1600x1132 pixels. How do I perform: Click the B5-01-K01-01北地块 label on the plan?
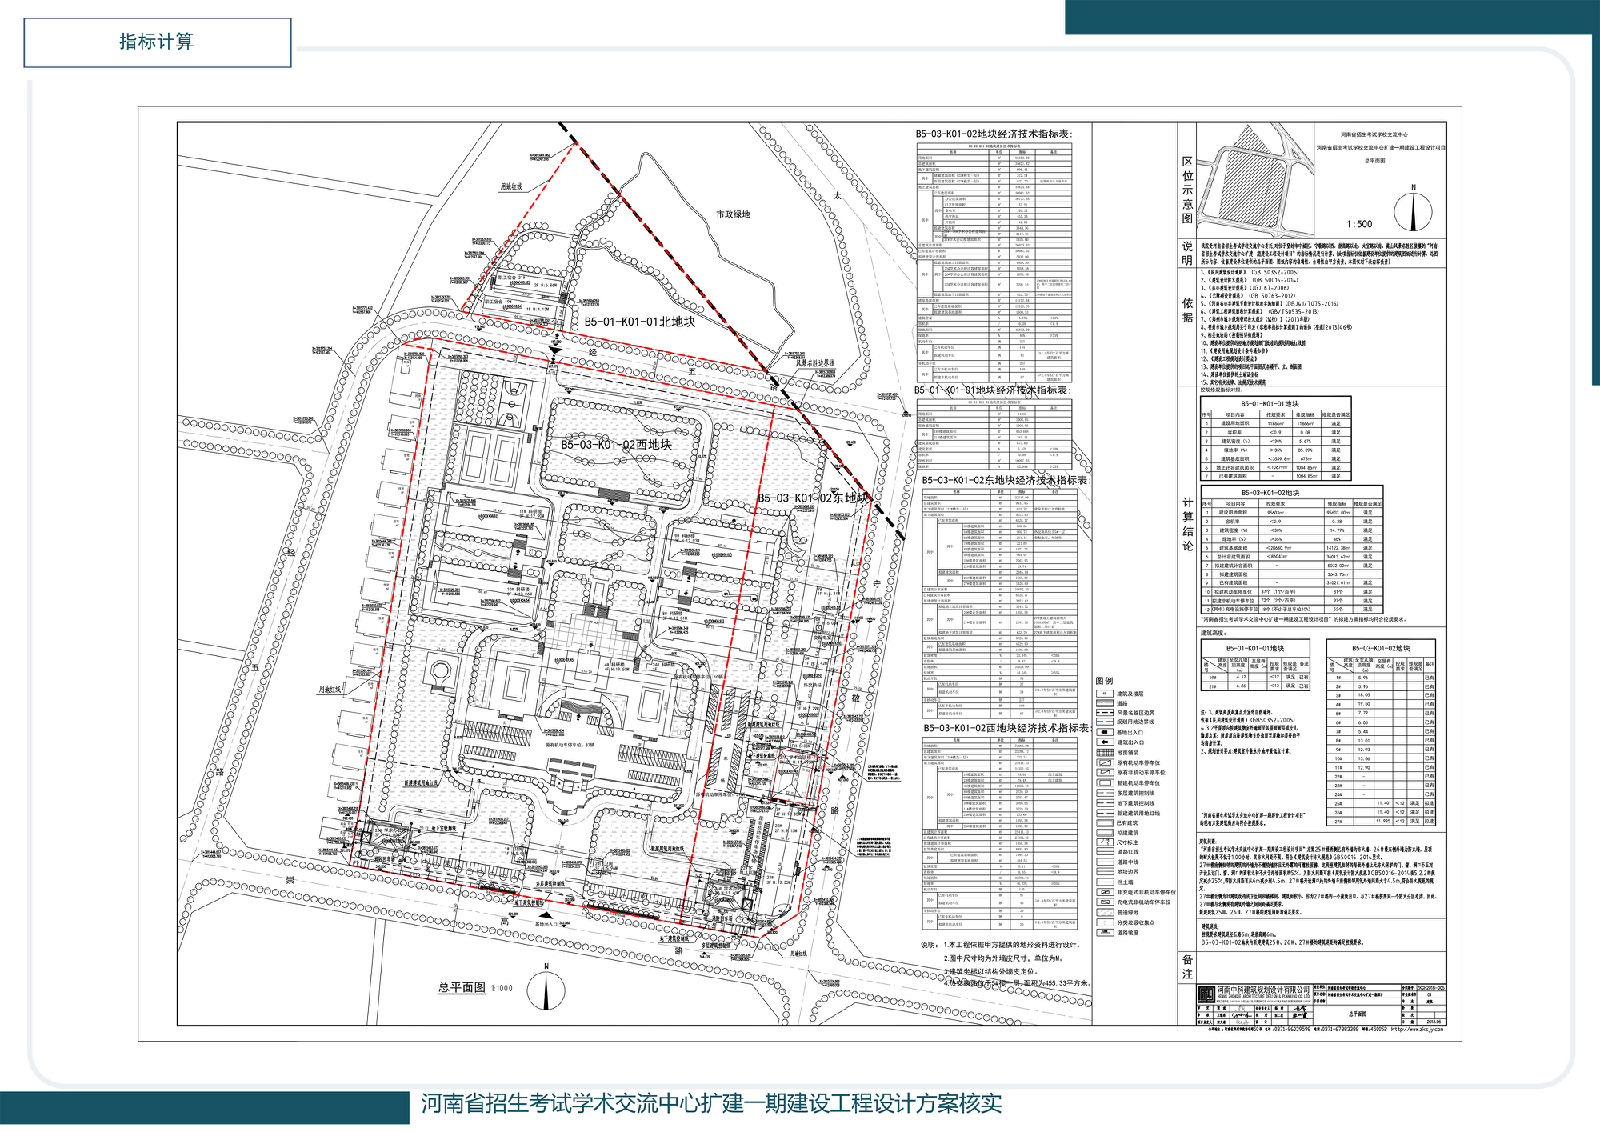pyautogui.click(x=639, y=322)
